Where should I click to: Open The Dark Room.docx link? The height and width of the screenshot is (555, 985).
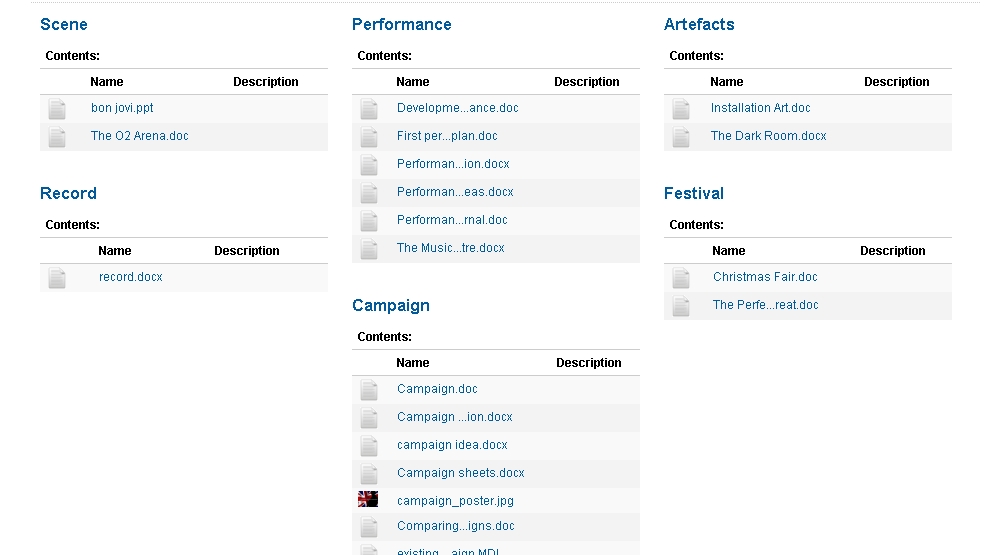pos(768,136)
